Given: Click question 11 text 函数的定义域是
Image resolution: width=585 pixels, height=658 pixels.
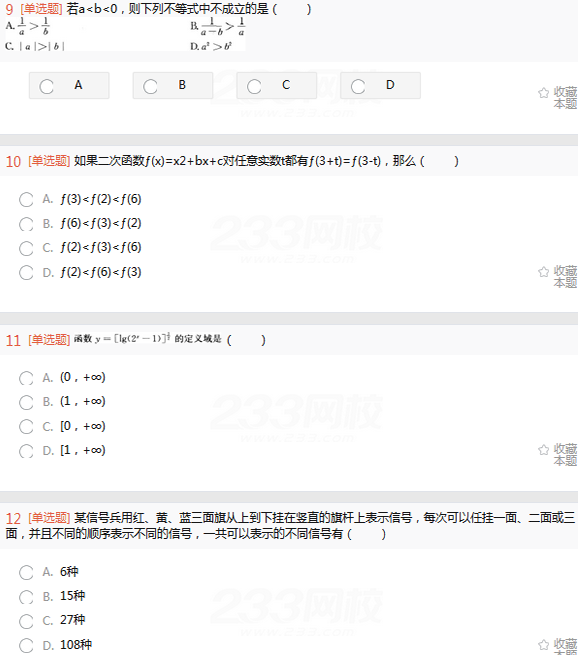Looking at the screenshot, I should (x=170, y=339).
